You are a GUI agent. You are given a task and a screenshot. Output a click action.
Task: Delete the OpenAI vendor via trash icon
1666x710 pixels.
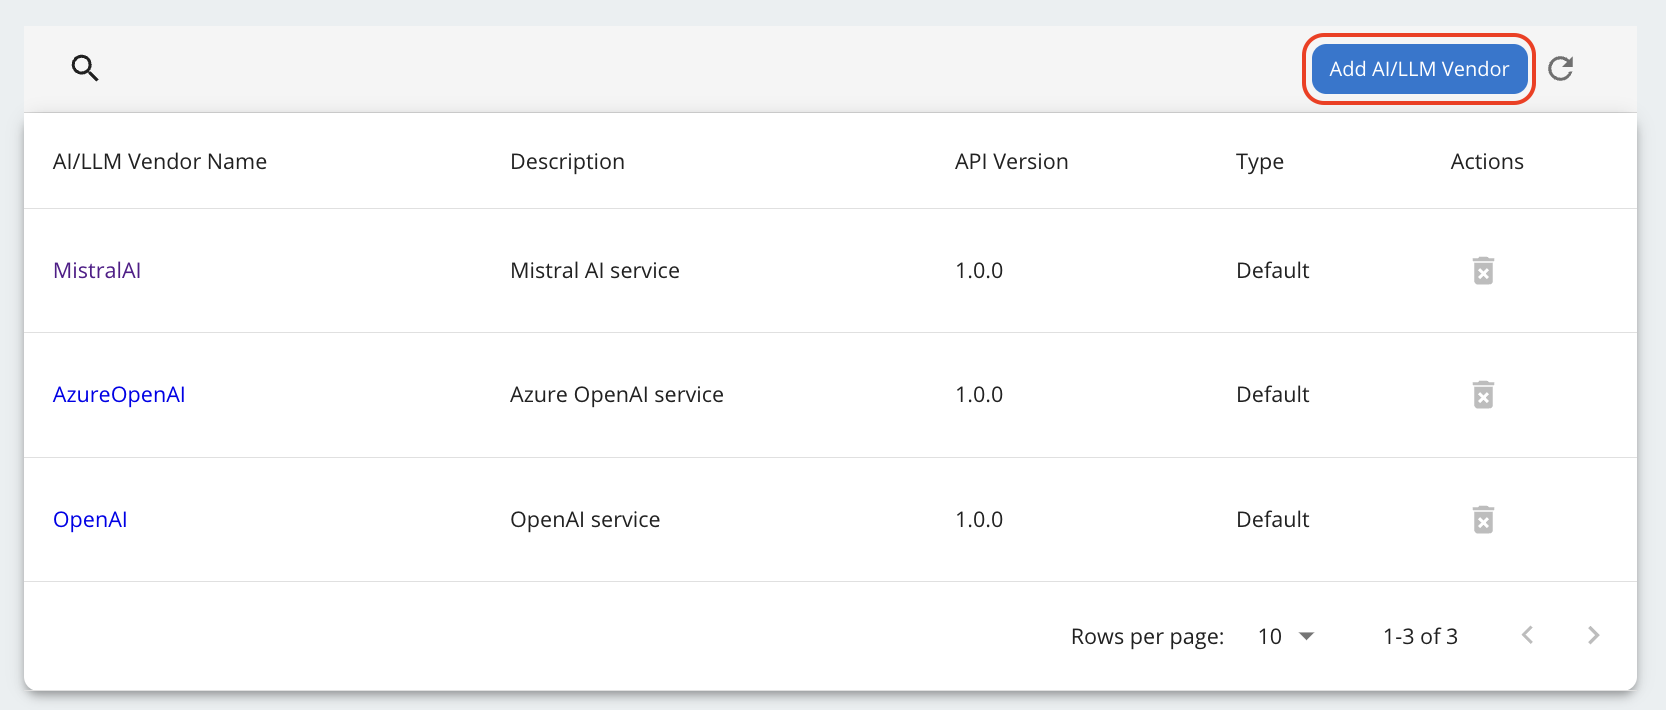pos(1483,519)
